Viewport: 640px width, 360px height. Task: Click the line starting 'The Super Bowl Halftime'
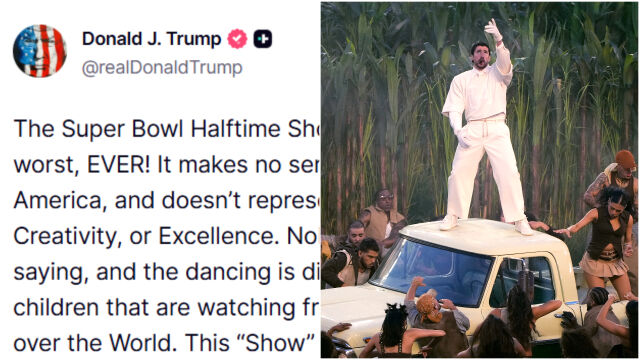point(167,129)
